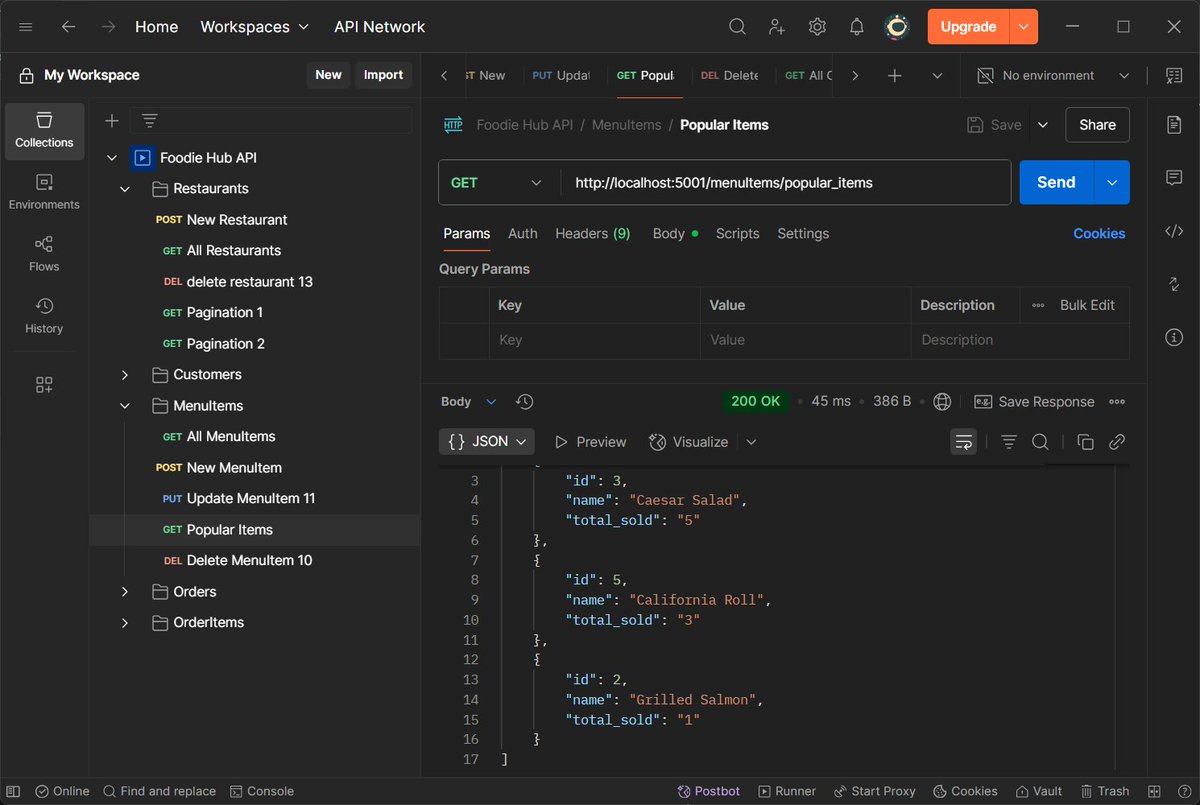Copy the response body
Screen dimensions: 1200x805
point(1085,442)
